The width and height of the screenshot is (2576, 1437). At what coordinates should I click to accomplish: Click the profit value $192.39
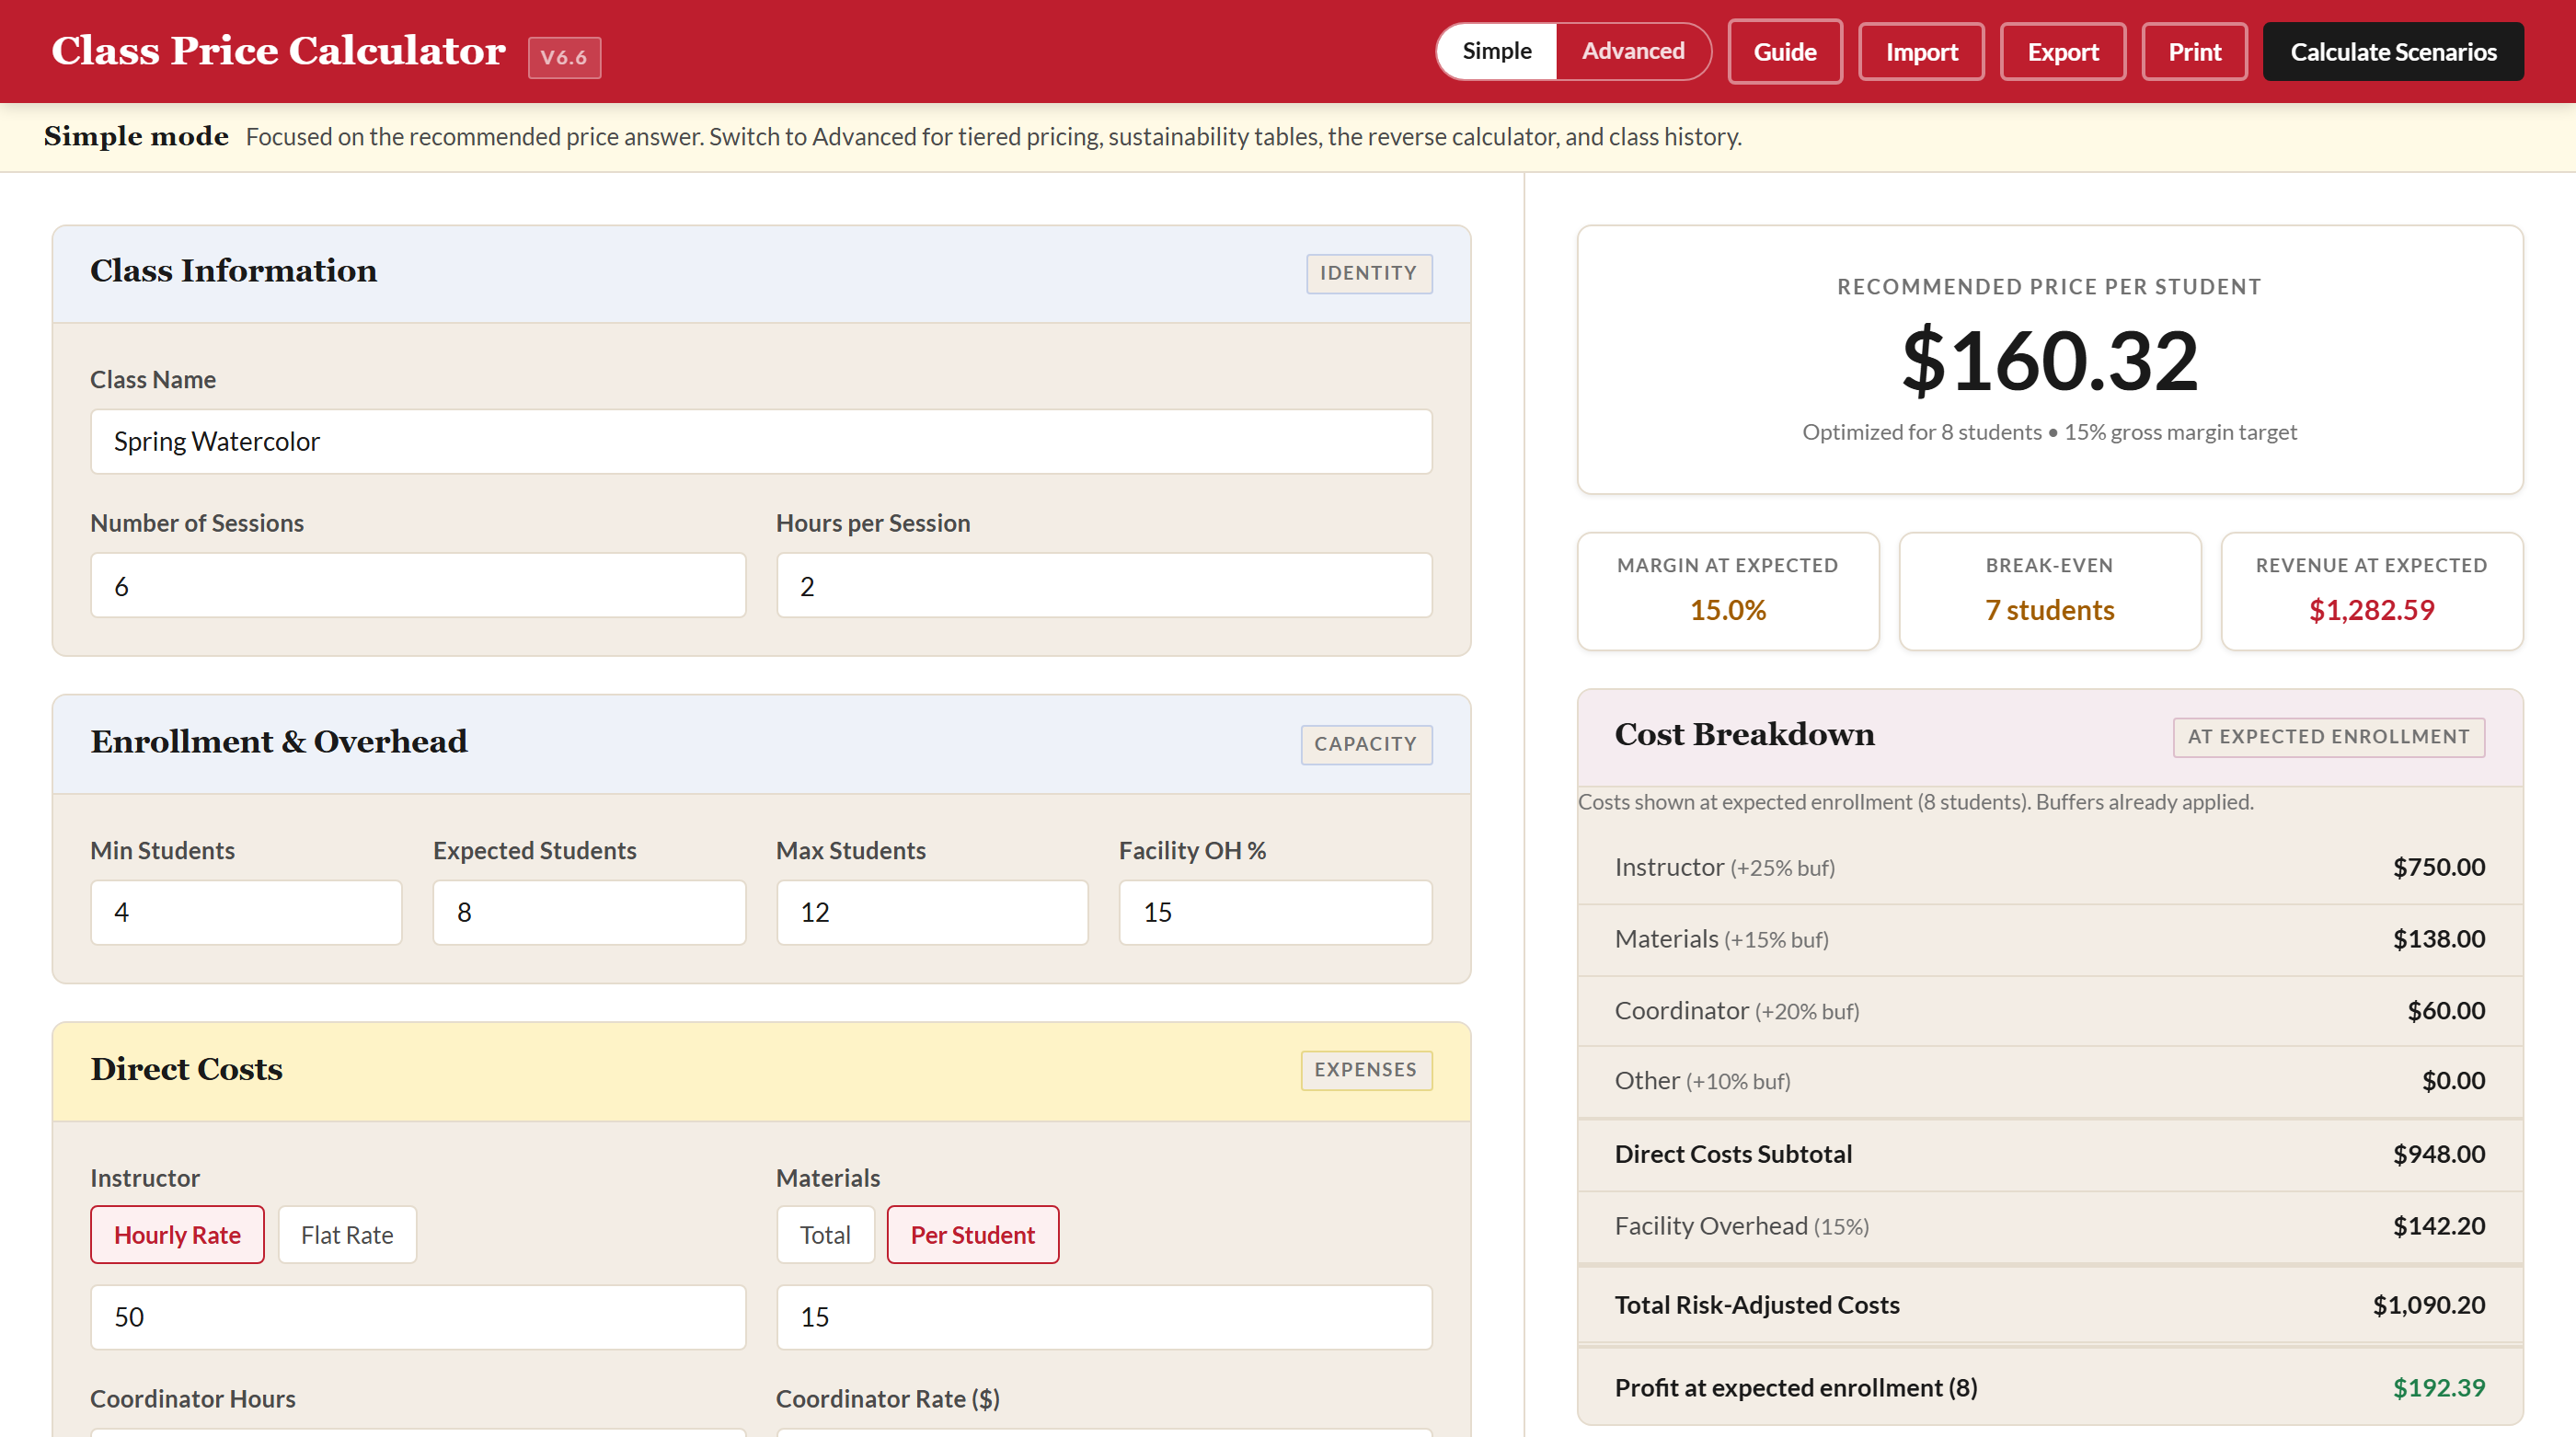2438,1388
